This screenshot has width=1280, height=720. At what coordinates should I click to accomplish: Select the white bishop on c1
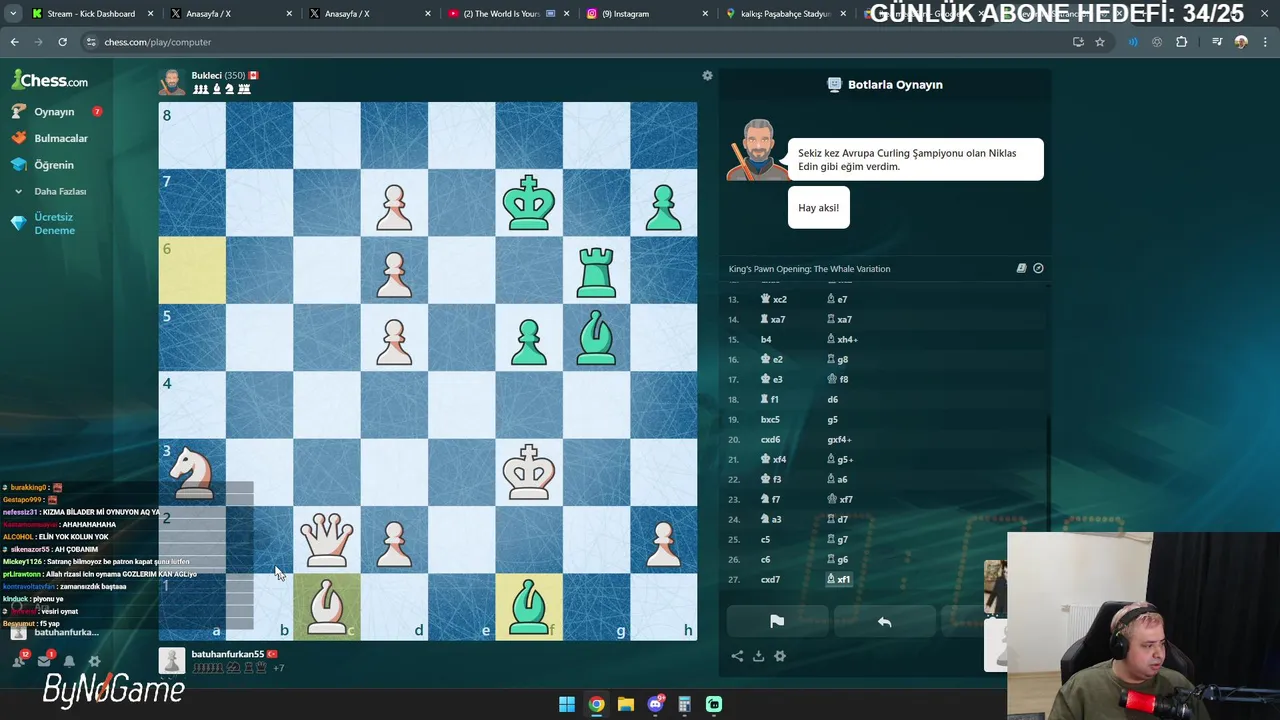pyautogui.click(x=327, y=606)
